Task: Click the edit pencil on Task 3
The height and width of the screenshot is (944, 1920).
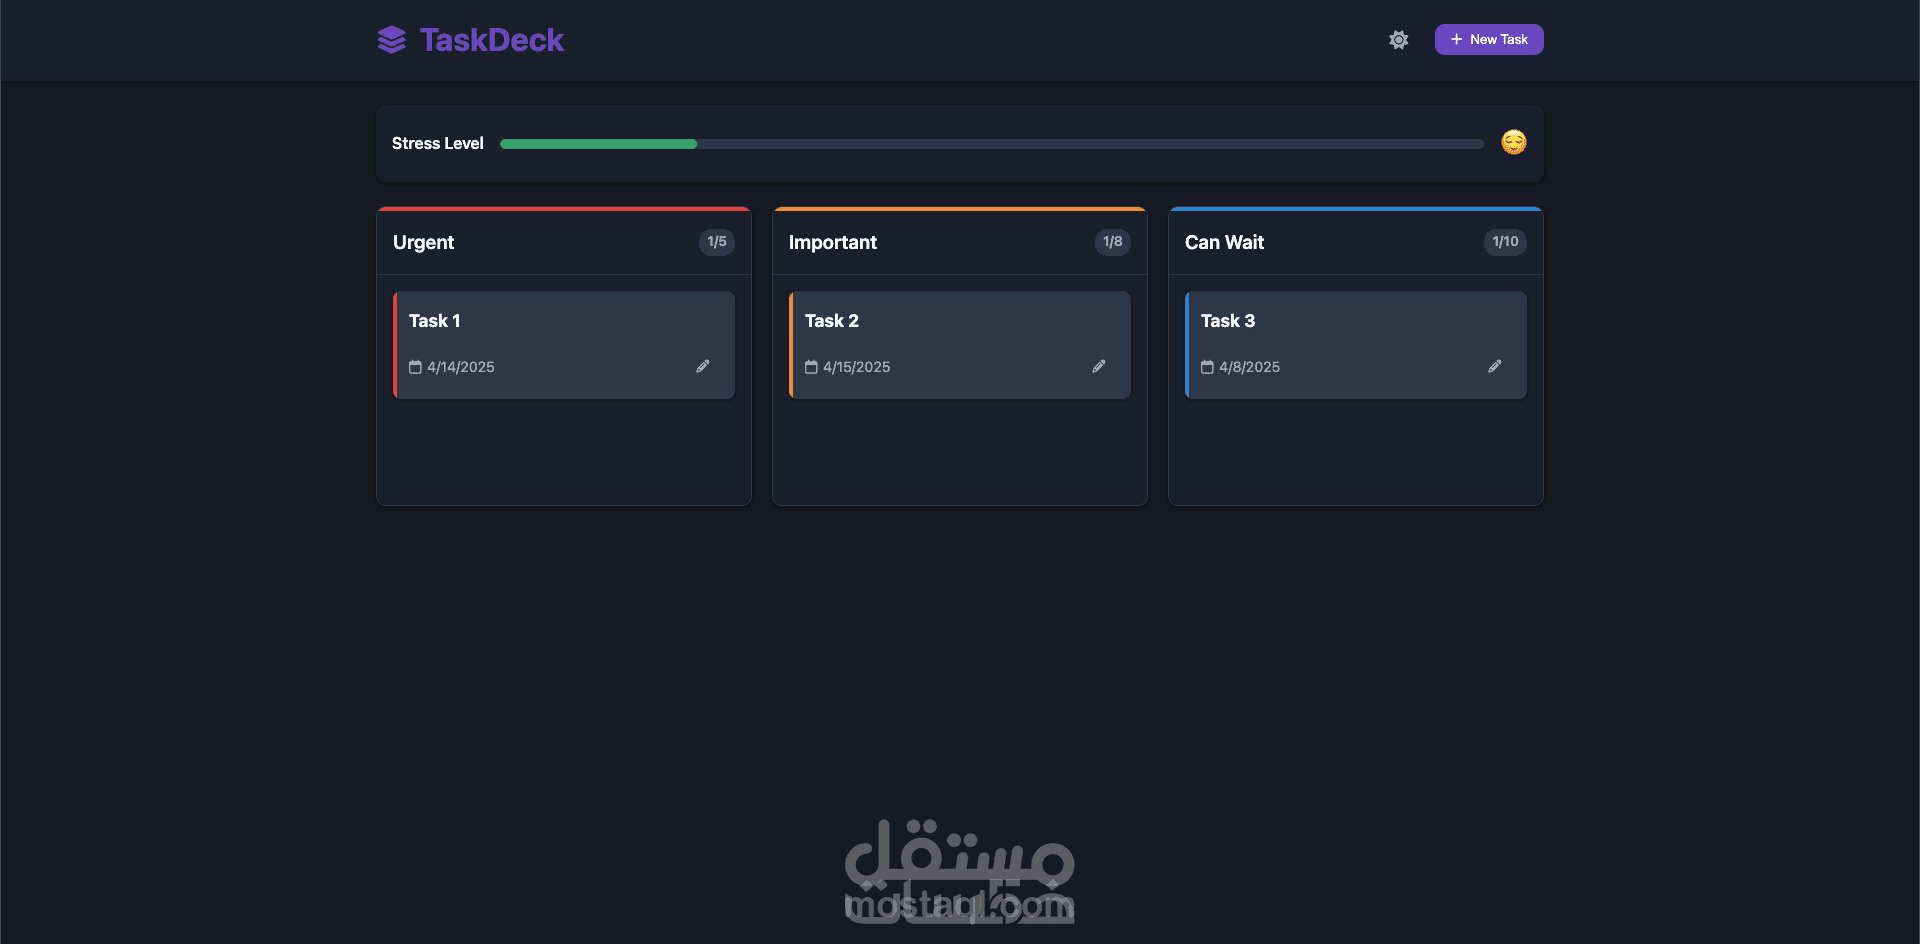Action: tap(1495, 366)
